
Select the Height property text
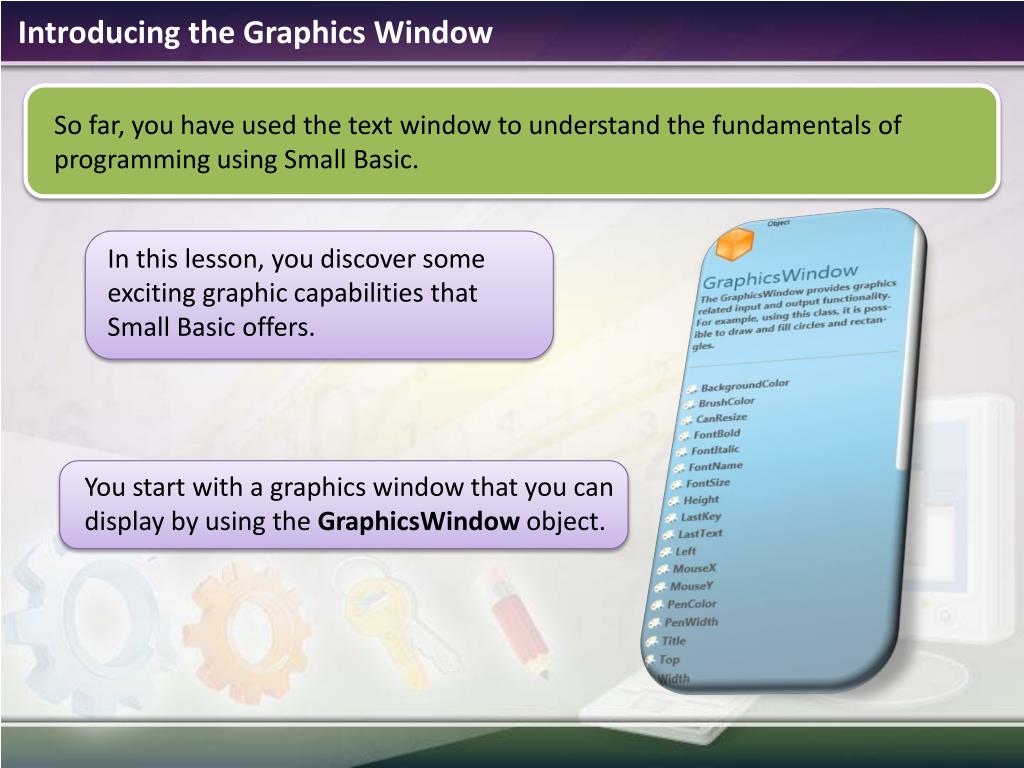pyautogui.click(x=701, y=500)
